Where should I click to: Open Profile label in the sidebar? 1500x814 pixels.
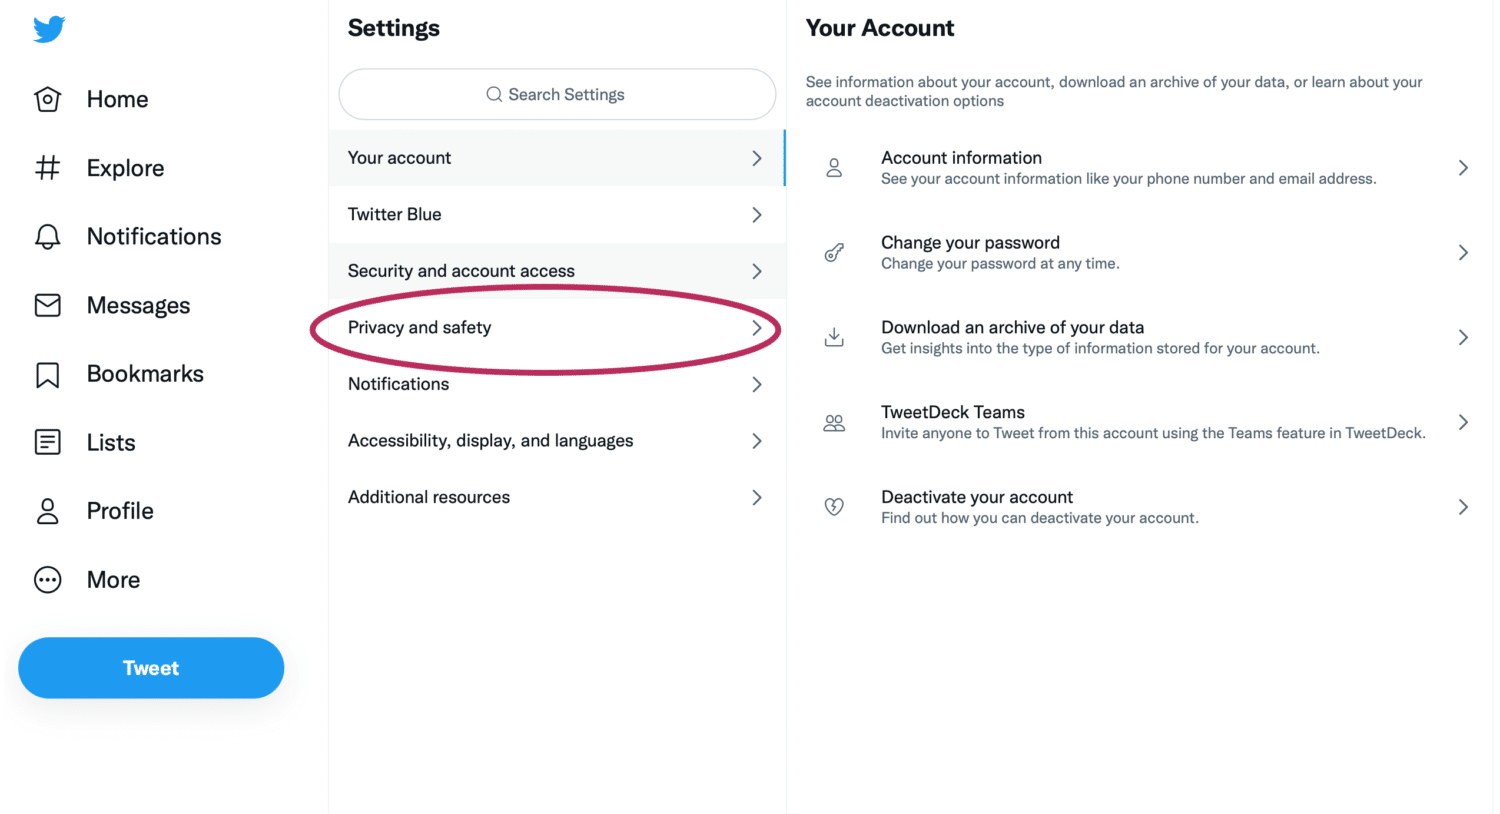120,511
